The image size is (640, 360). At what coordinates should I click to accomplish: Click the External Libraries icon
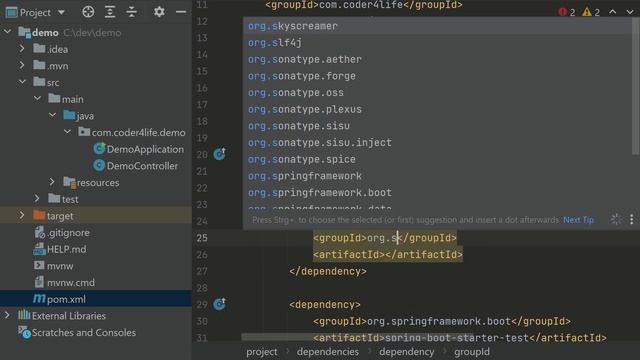[x=24, y=315]
